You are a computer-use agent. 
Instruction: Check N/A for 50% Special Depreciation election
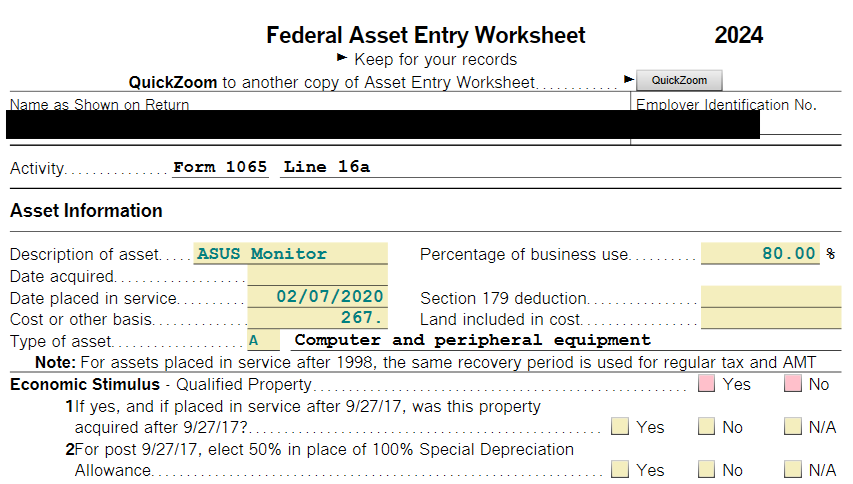tap(793, 469)
